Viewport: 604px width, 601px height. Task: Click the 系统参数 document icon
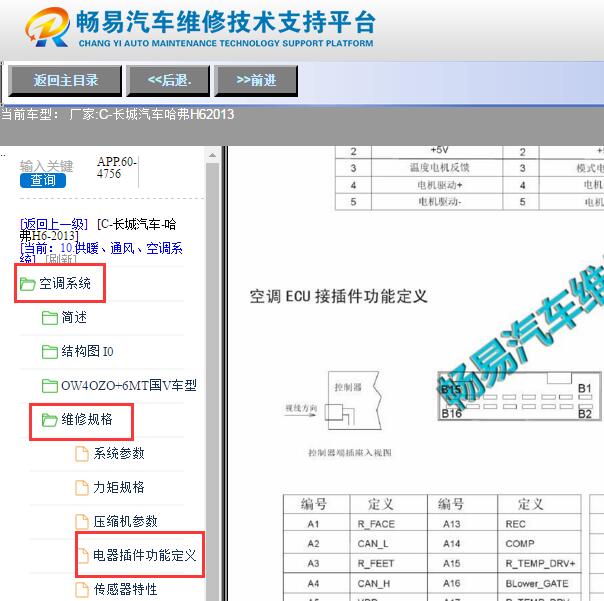point(82,453)
